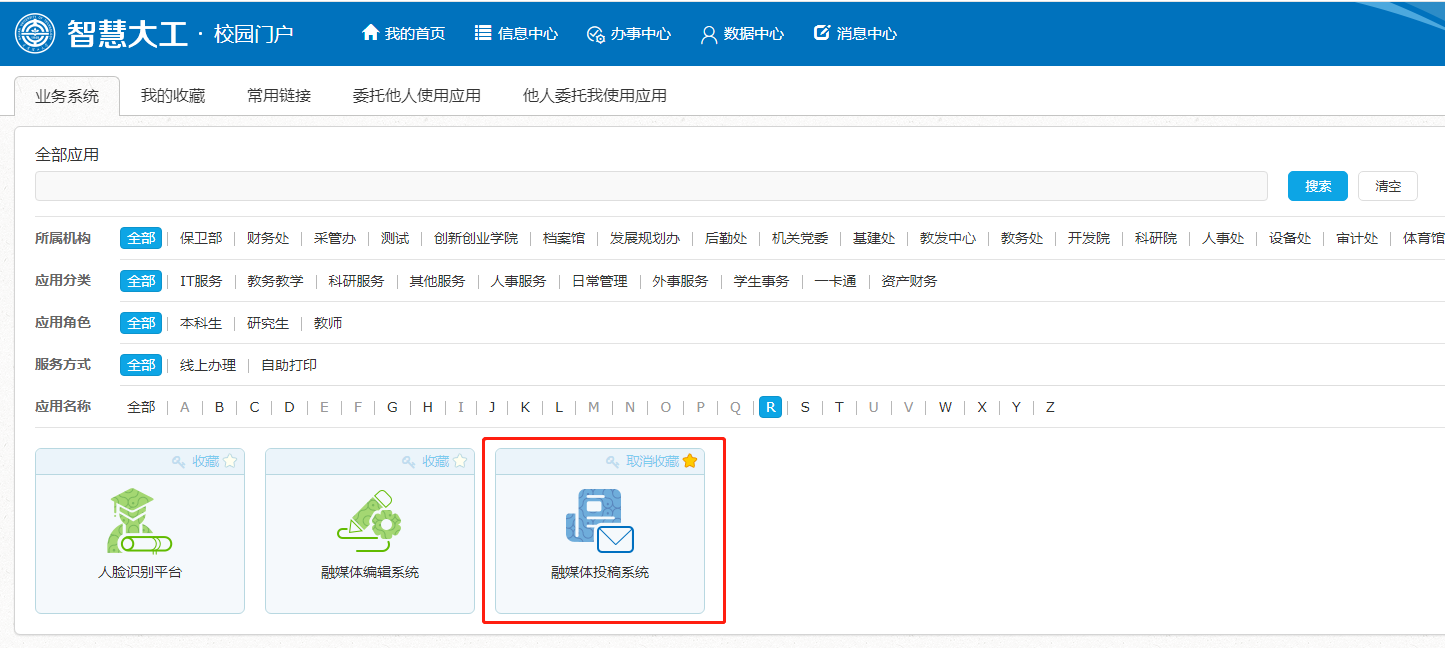Filter app names by letter S

pyautogui.click(x=805, y=407)
